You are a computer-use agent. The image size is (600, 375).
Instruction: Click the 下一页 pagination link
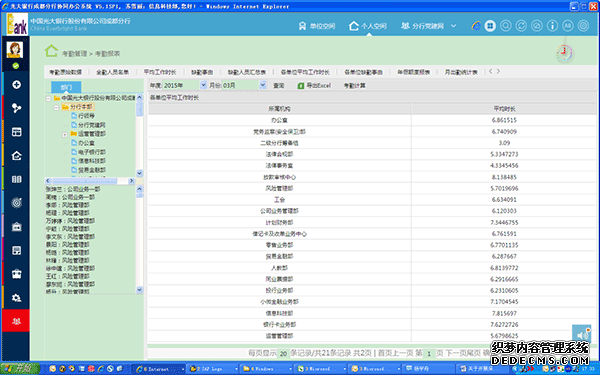point(454,353)
